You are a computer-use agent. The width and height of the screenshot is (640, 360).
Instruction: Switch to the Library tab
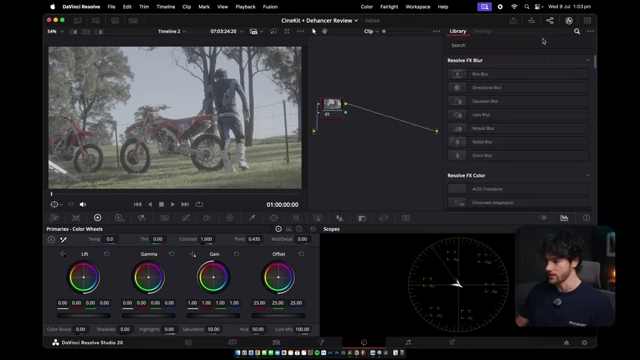(458, 31)
